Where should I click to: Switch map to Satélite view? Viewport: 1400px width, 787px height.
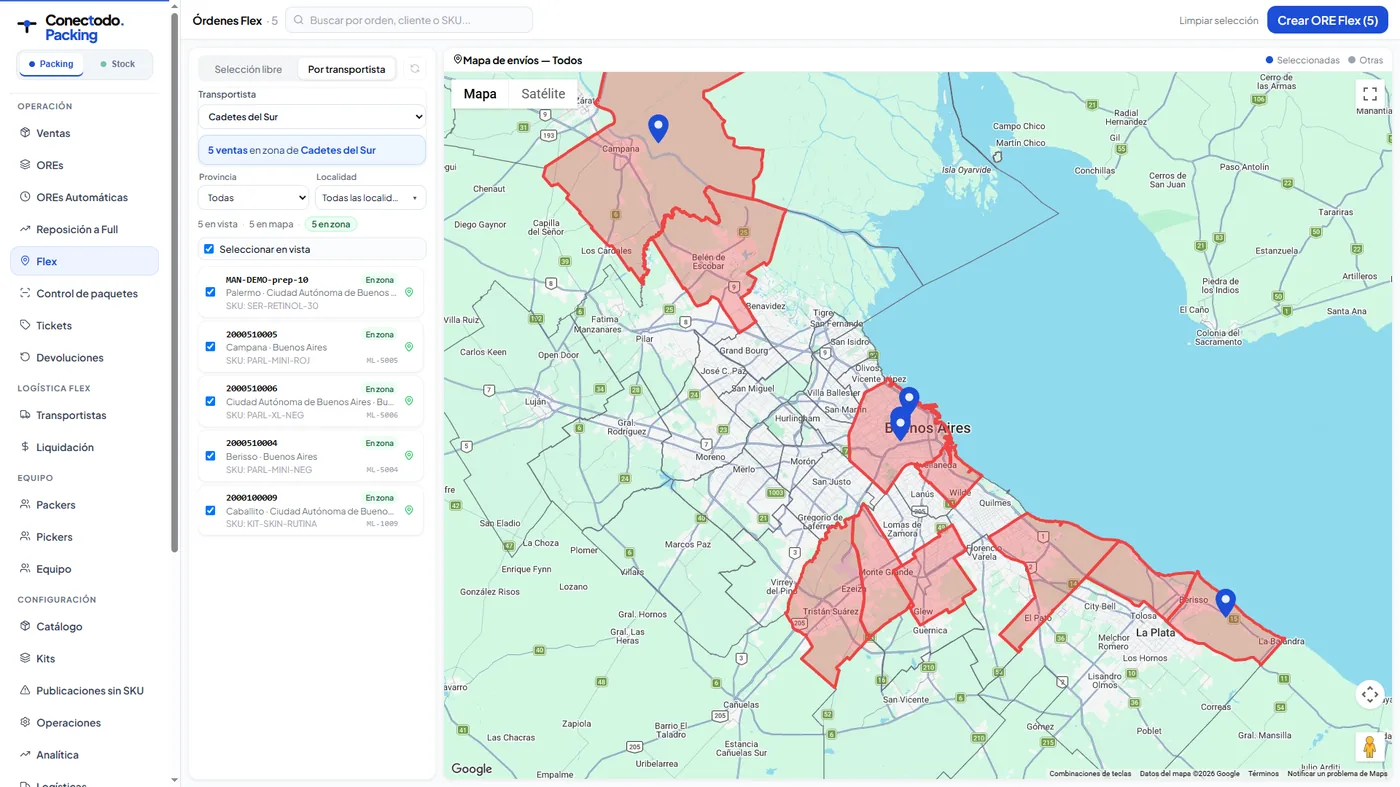[543, 94]
